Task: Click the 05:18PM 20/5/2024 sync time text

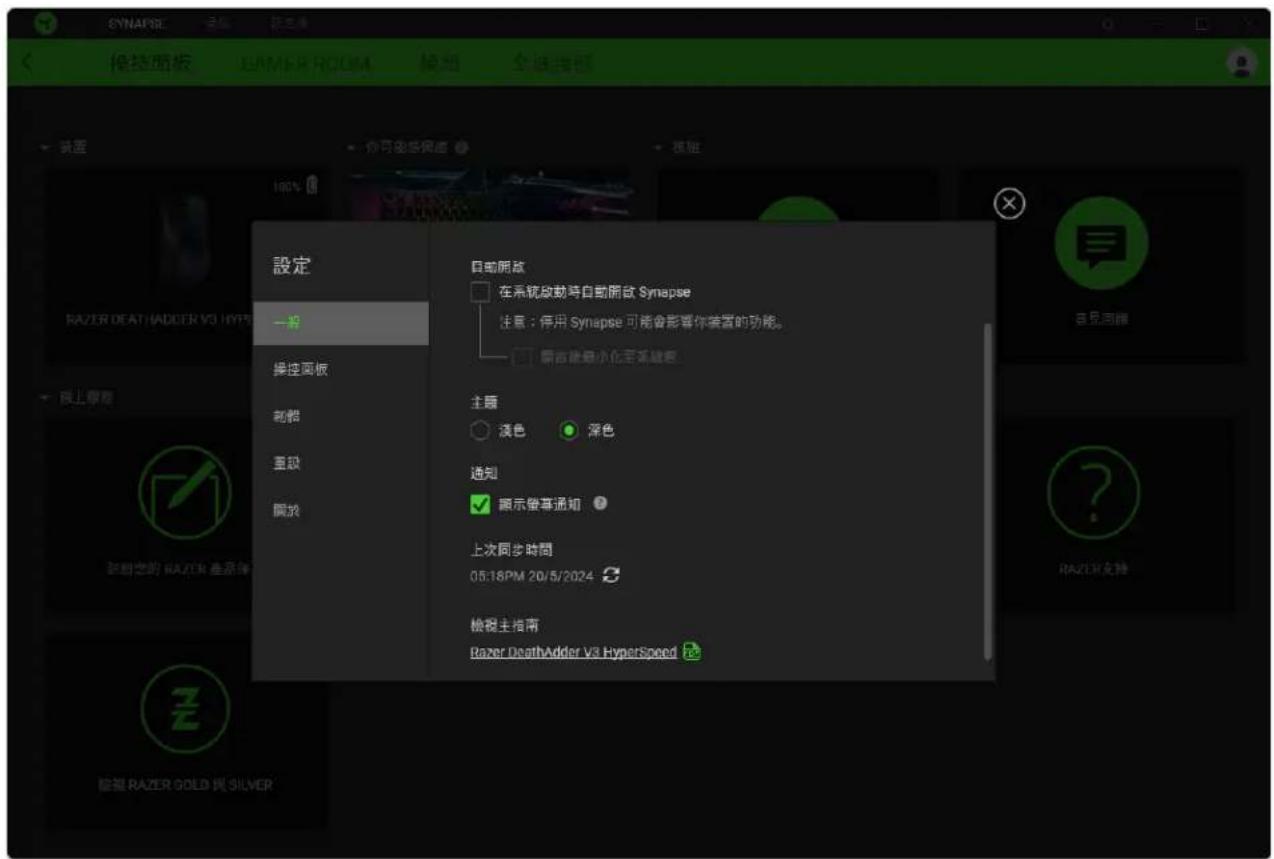Action: [533, 577]
